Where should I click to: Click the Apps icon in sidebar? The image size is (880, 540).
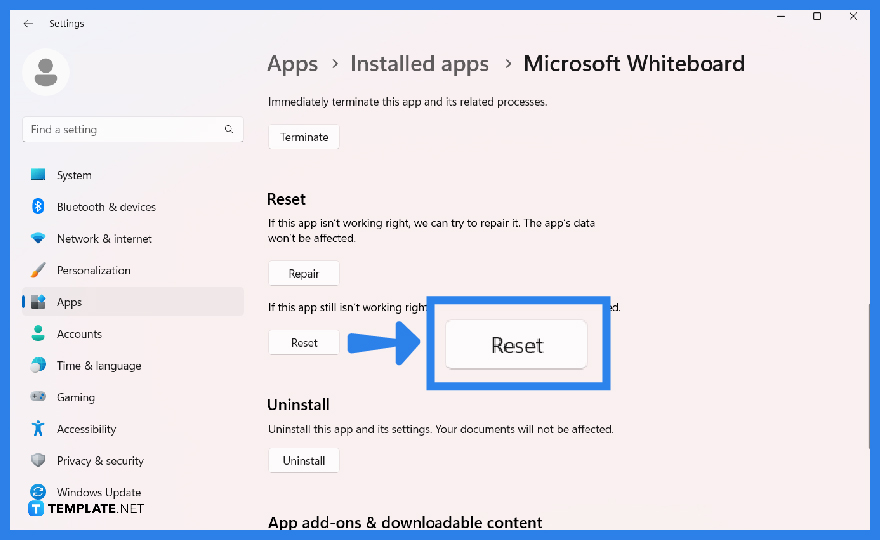38,302
